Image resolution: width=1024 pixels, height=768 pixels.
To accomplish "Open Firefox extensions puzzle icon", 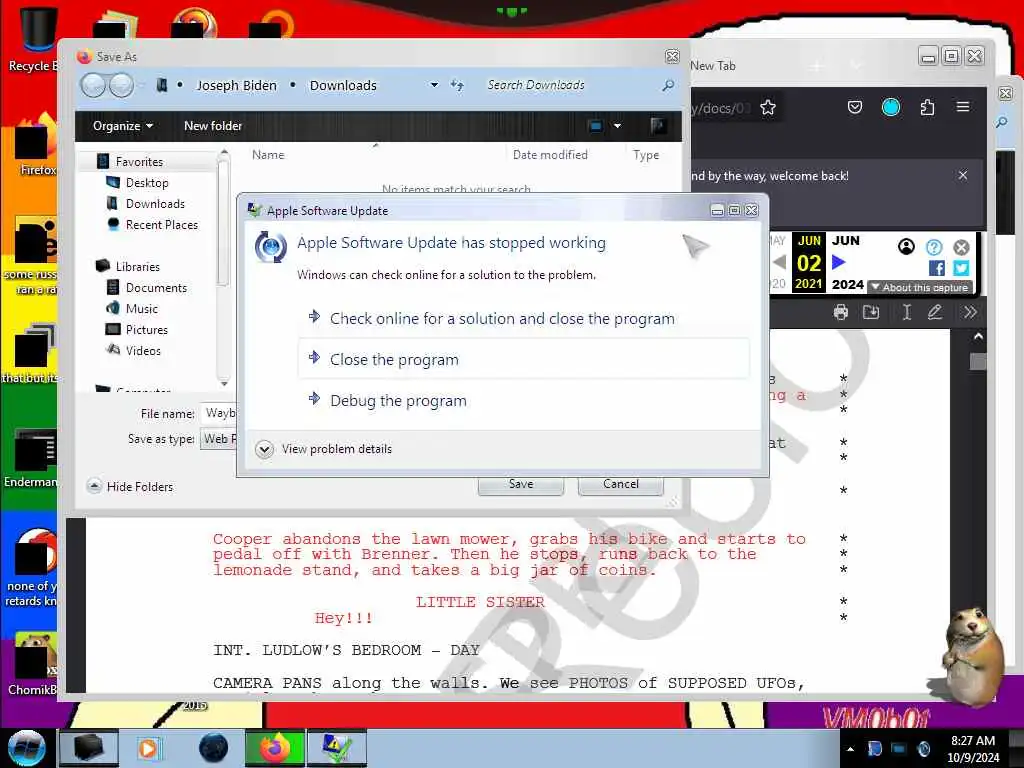I will point(927,107).
